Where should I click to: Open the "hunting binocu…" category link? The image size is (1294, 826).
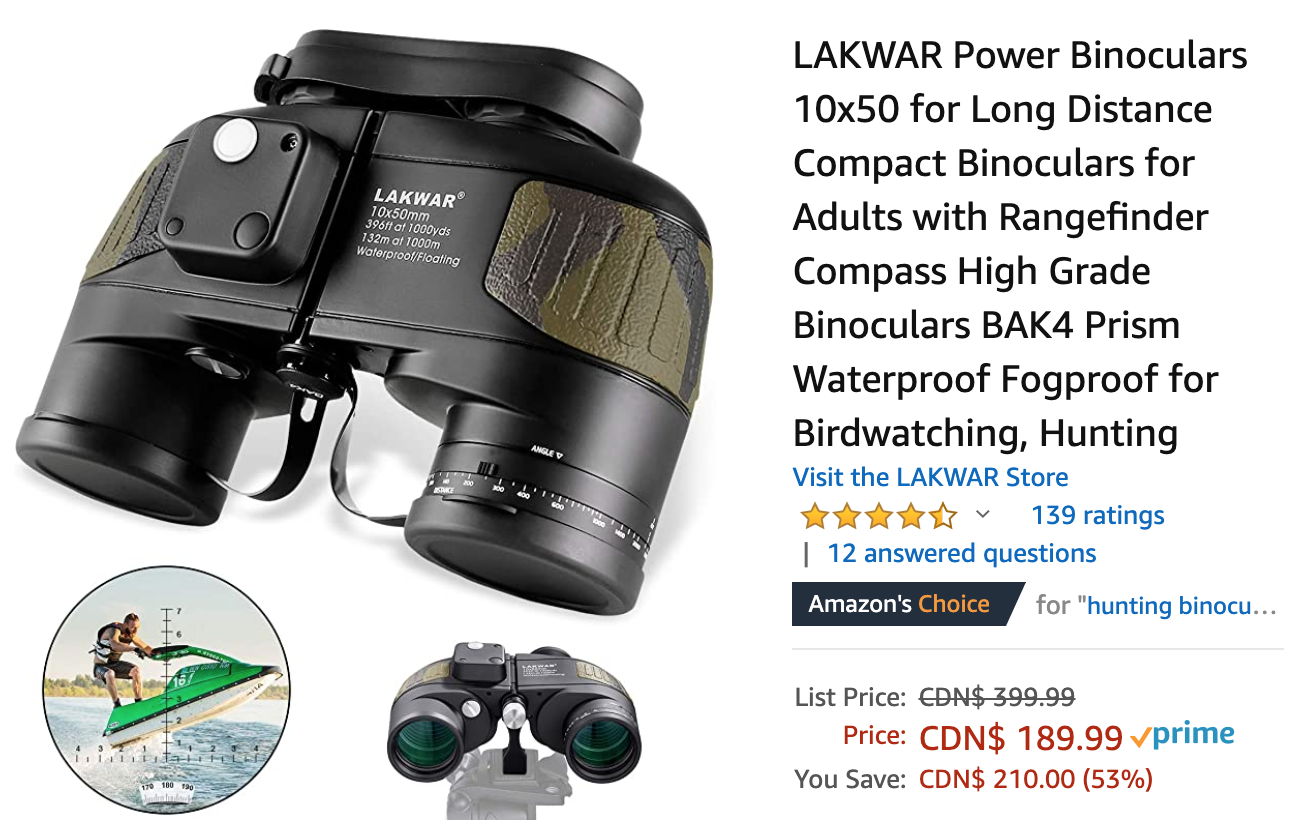[x=1182, y=605]
